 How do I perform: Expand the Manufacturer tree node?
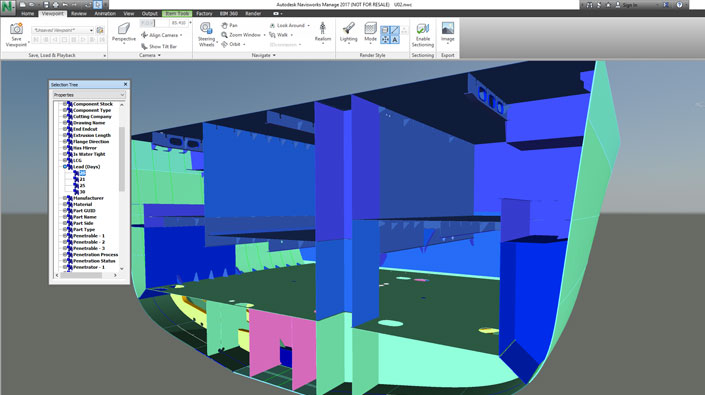65,198
